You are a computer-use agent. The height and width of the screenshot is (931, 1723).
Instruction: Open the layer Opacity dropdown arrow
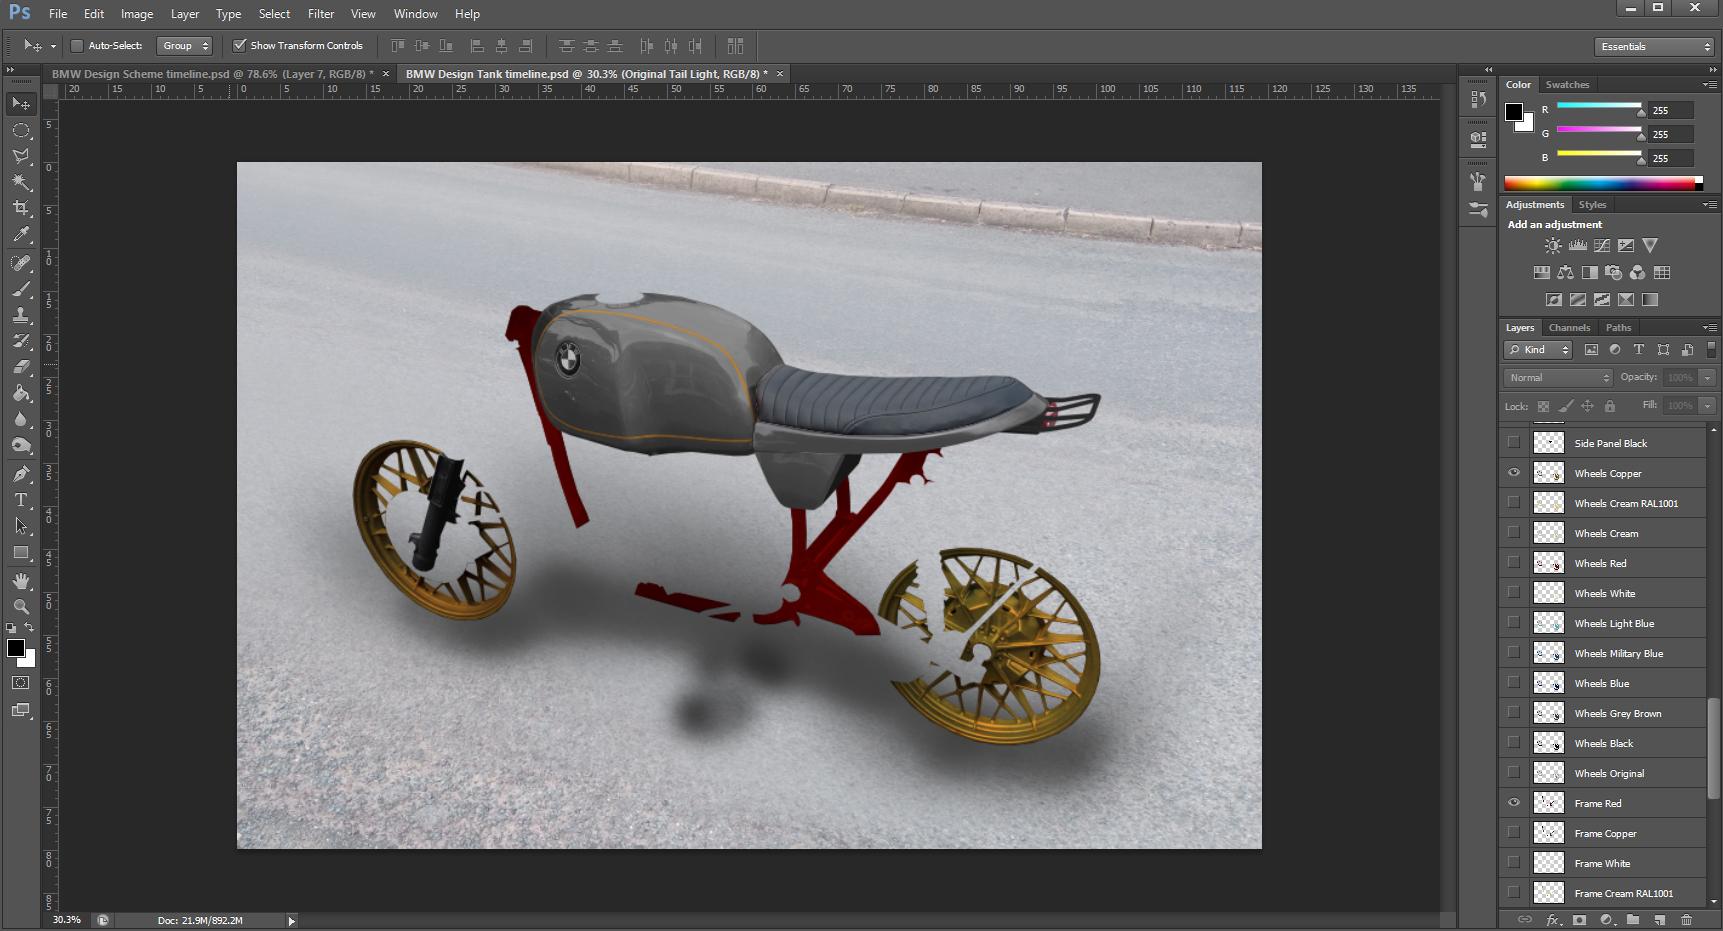point(1708,377)
